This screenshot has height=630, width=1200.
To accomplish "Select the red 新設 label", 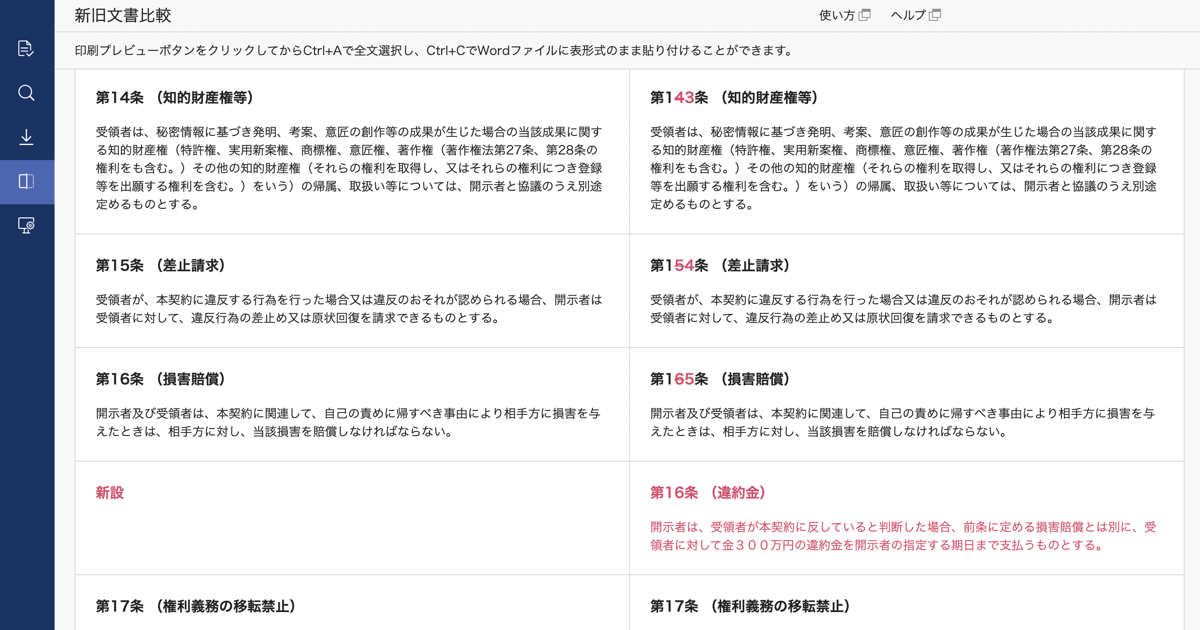I will click(110, 493).
